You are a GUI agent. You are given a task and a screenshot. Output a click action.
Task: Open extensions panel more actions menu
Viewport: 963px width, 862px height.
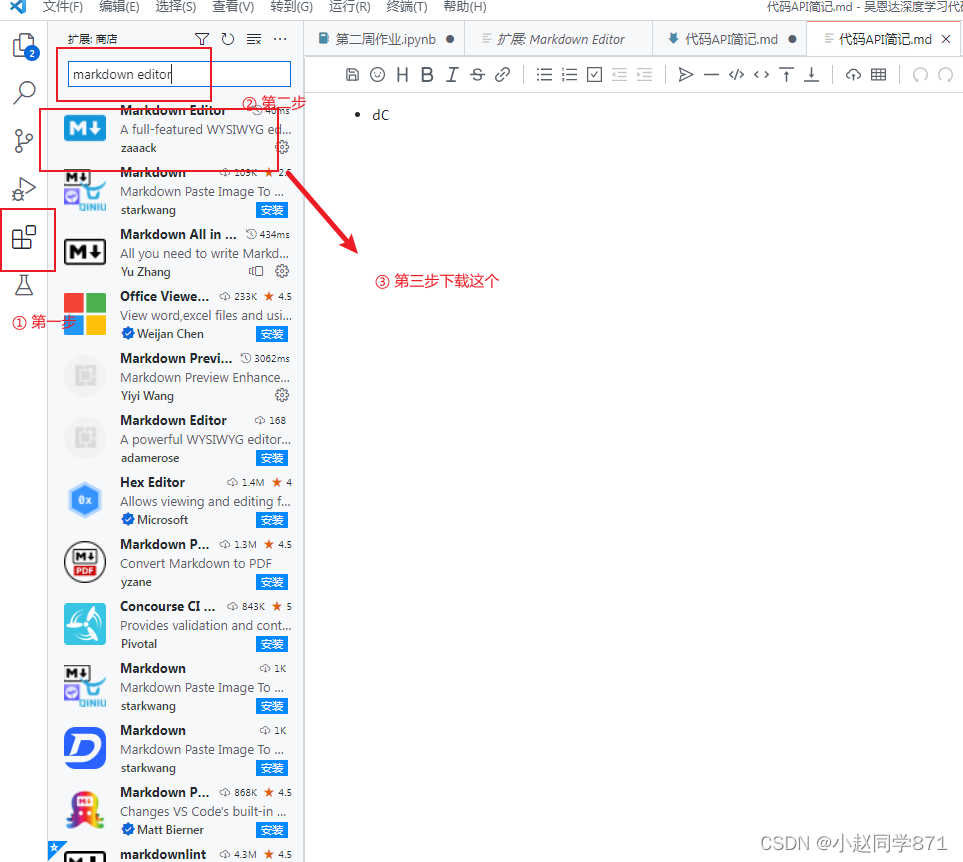(280, 39)
